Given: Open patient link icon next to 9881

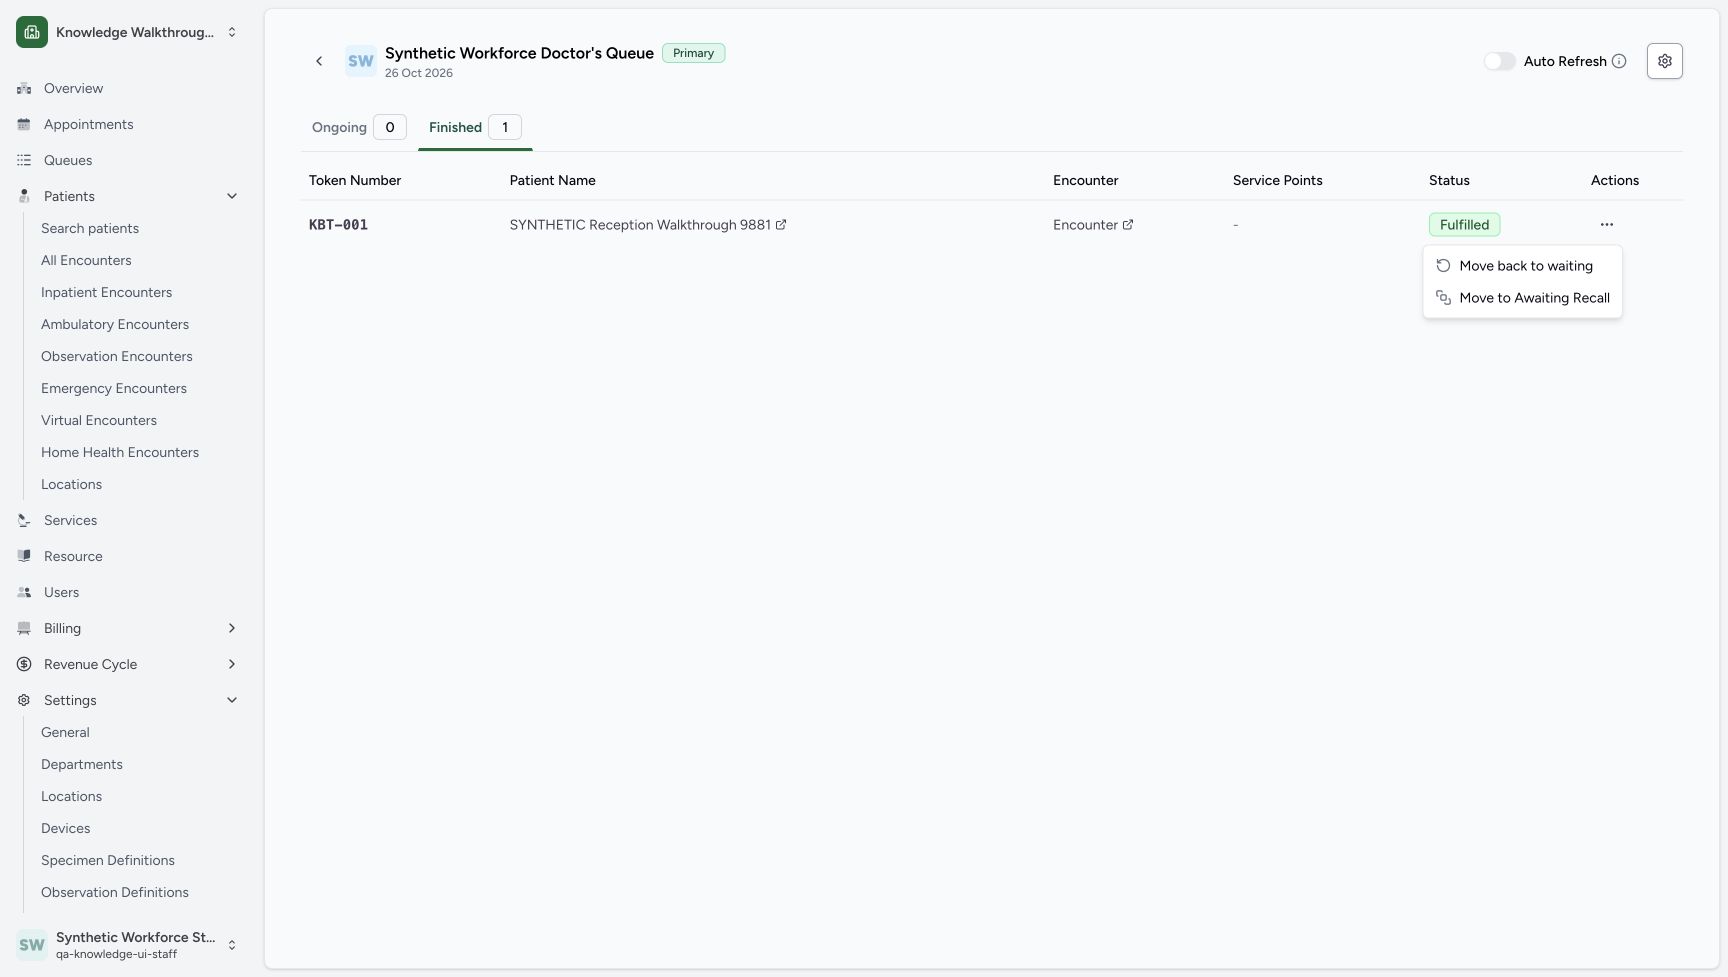Looking at the screenshot, I should [781, 225].
